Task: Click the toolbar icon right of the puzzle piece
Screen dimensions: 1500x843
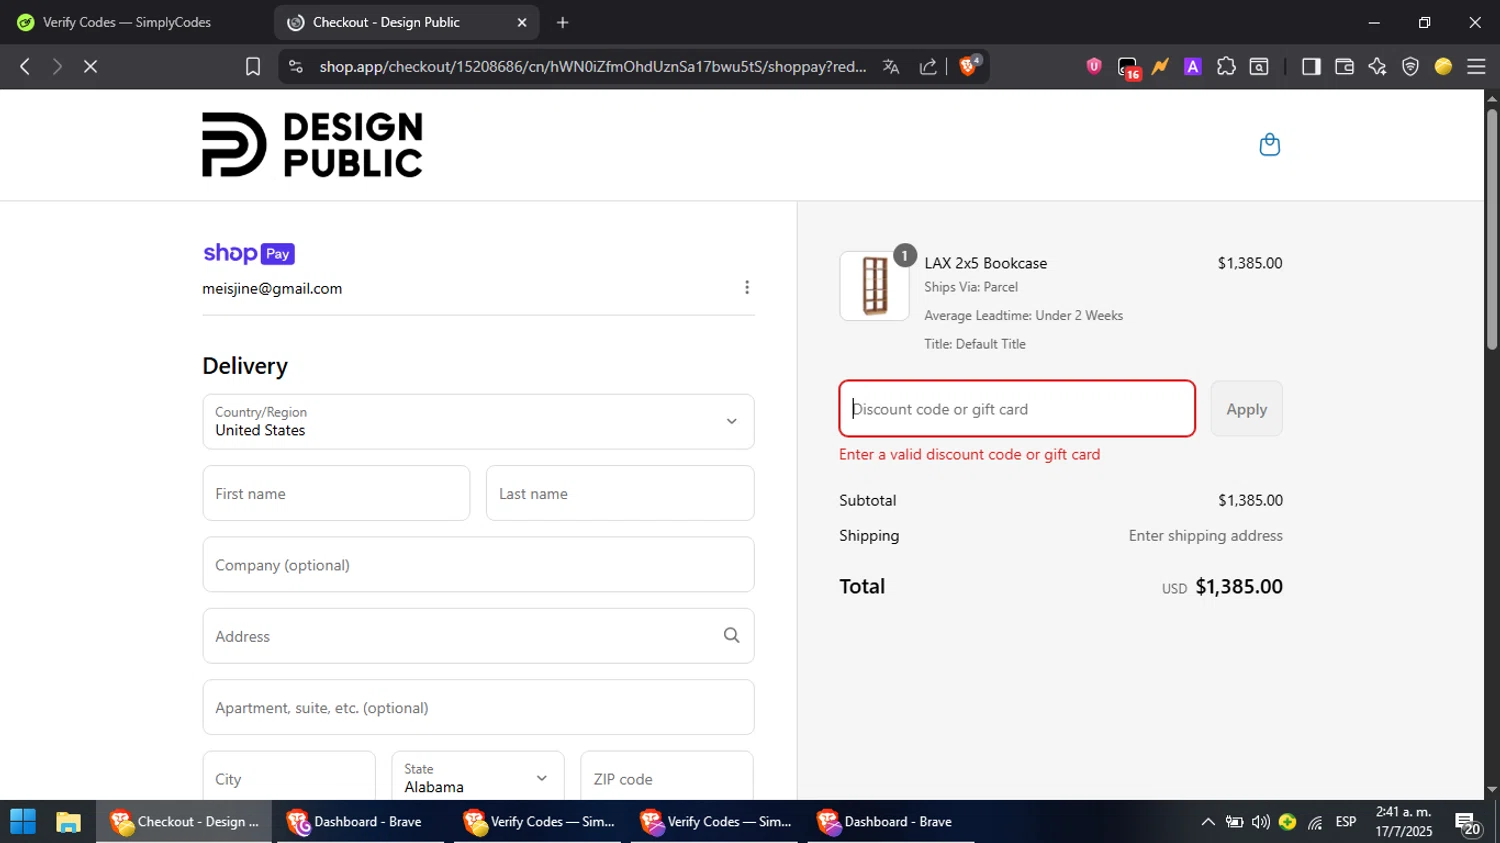Action: click(x=1259, y=66)
